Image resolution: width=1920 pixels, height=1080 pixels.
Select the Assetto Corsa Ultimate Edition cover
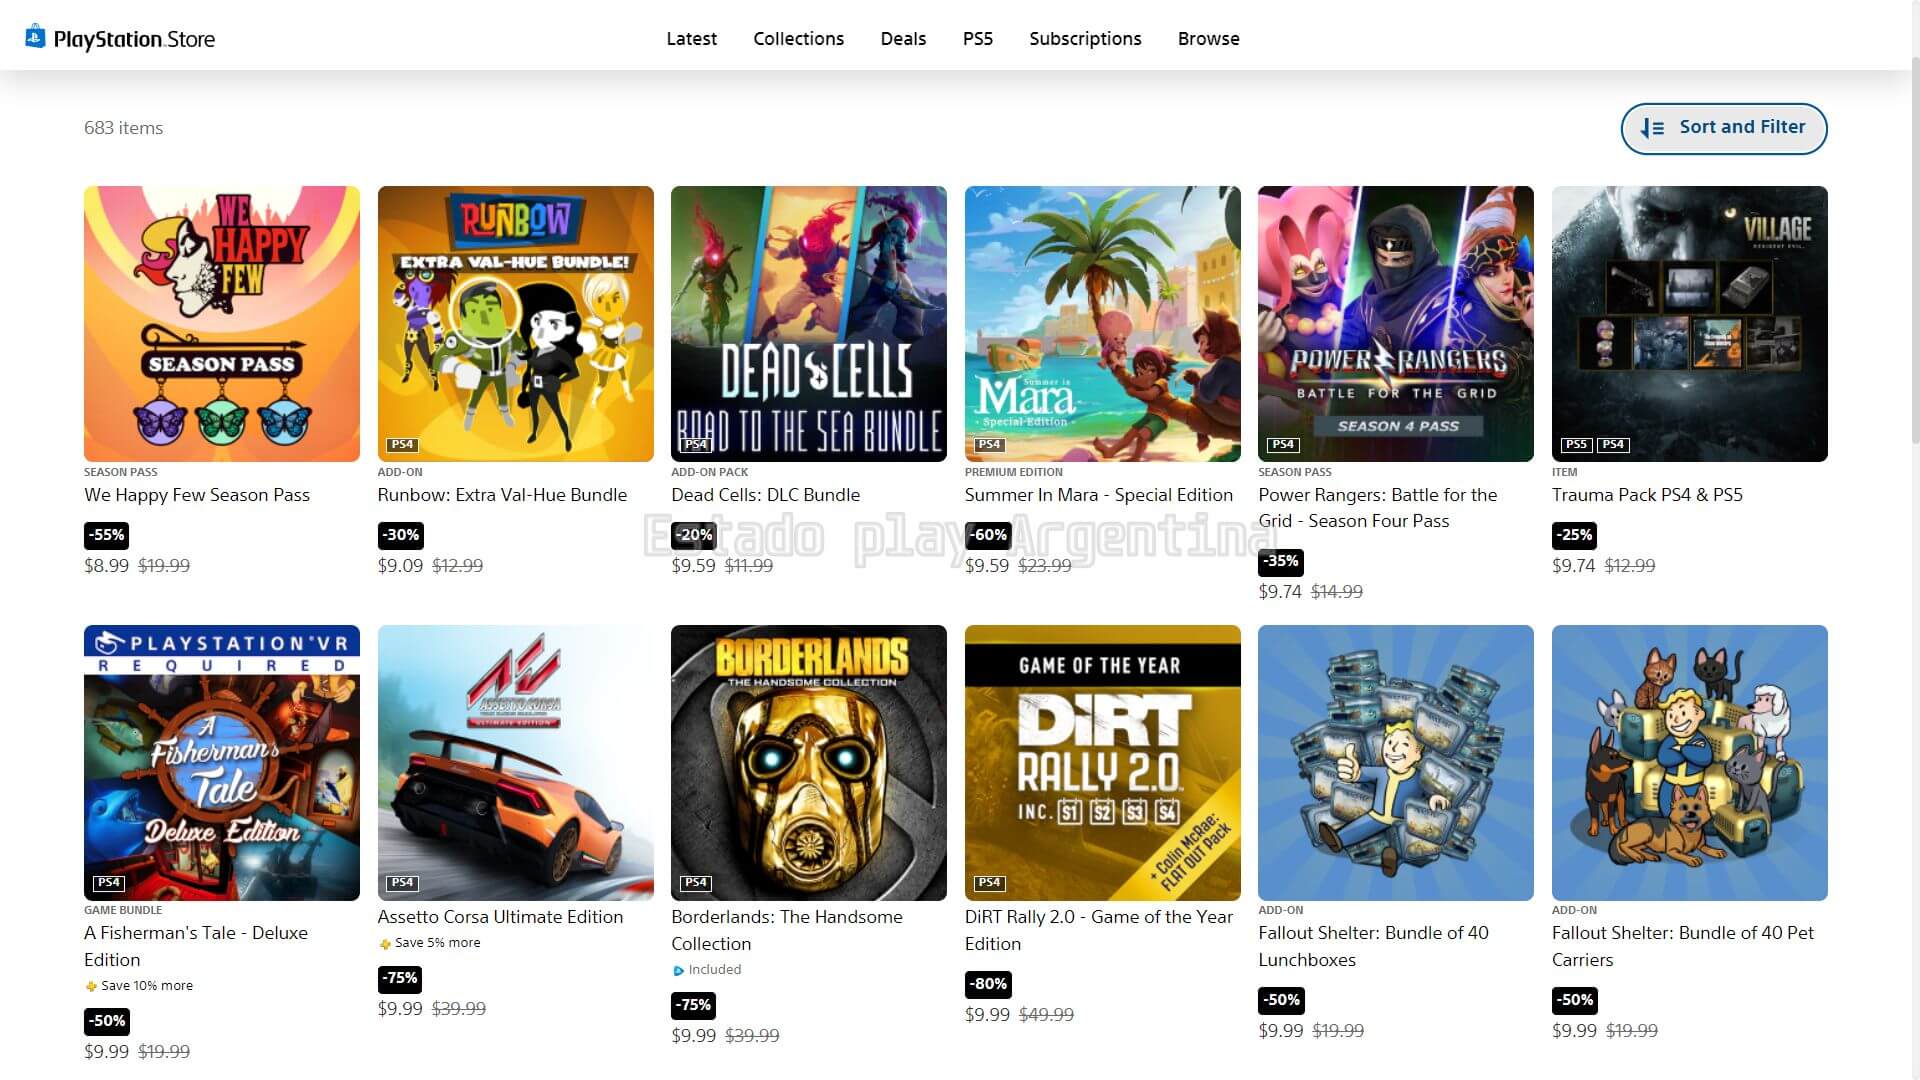516,763
